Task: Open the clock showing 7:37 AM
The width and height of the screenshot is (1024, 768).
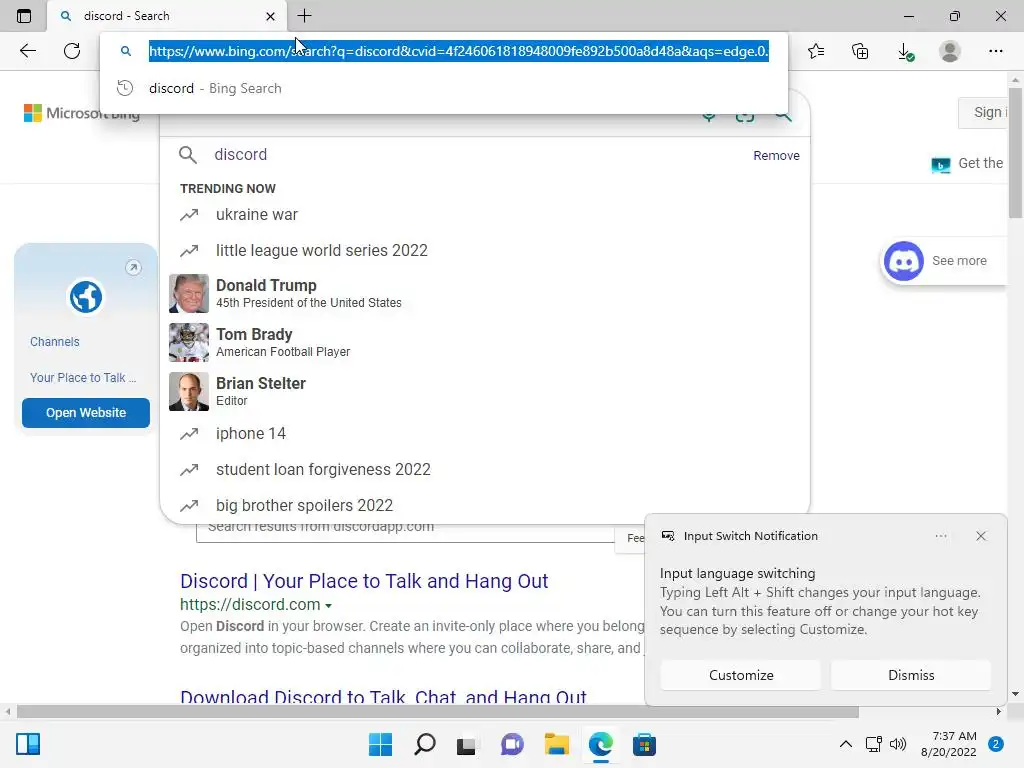Action: pos(948,744)
